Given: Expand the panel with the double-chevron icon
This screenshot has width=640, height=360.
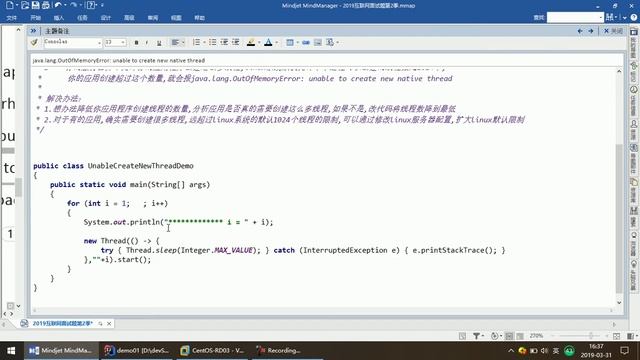Looking at the screenshot, I should (33, 31).
